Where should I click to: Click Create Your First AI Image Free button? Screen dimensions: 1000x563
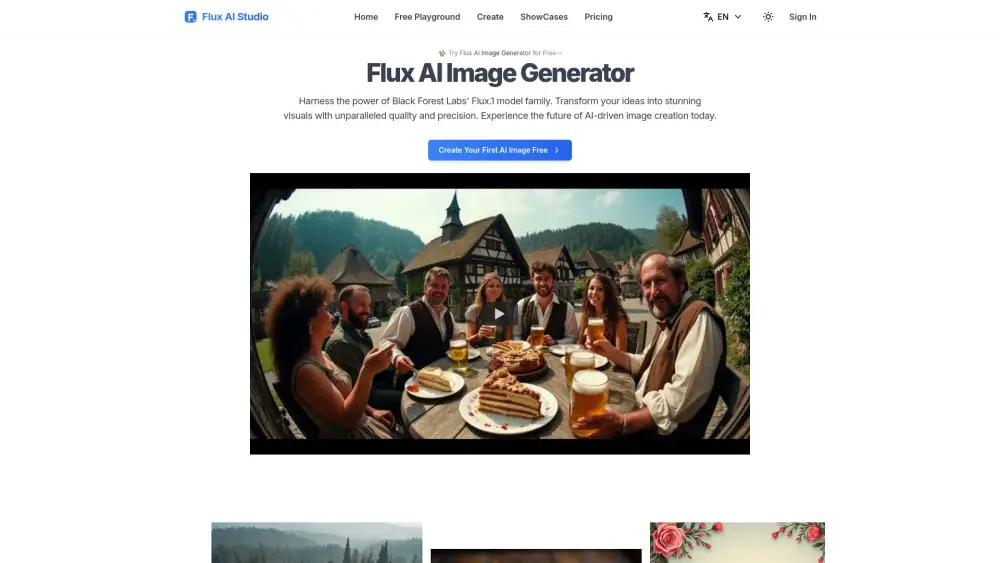click(499, 150)
